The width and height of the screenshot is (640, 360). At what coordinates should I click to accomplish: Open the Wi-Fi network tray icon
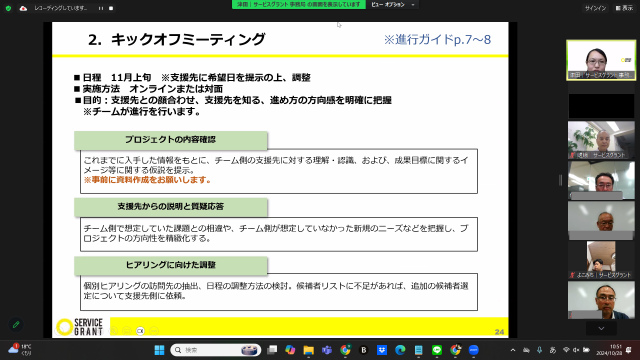click(566, 350)
